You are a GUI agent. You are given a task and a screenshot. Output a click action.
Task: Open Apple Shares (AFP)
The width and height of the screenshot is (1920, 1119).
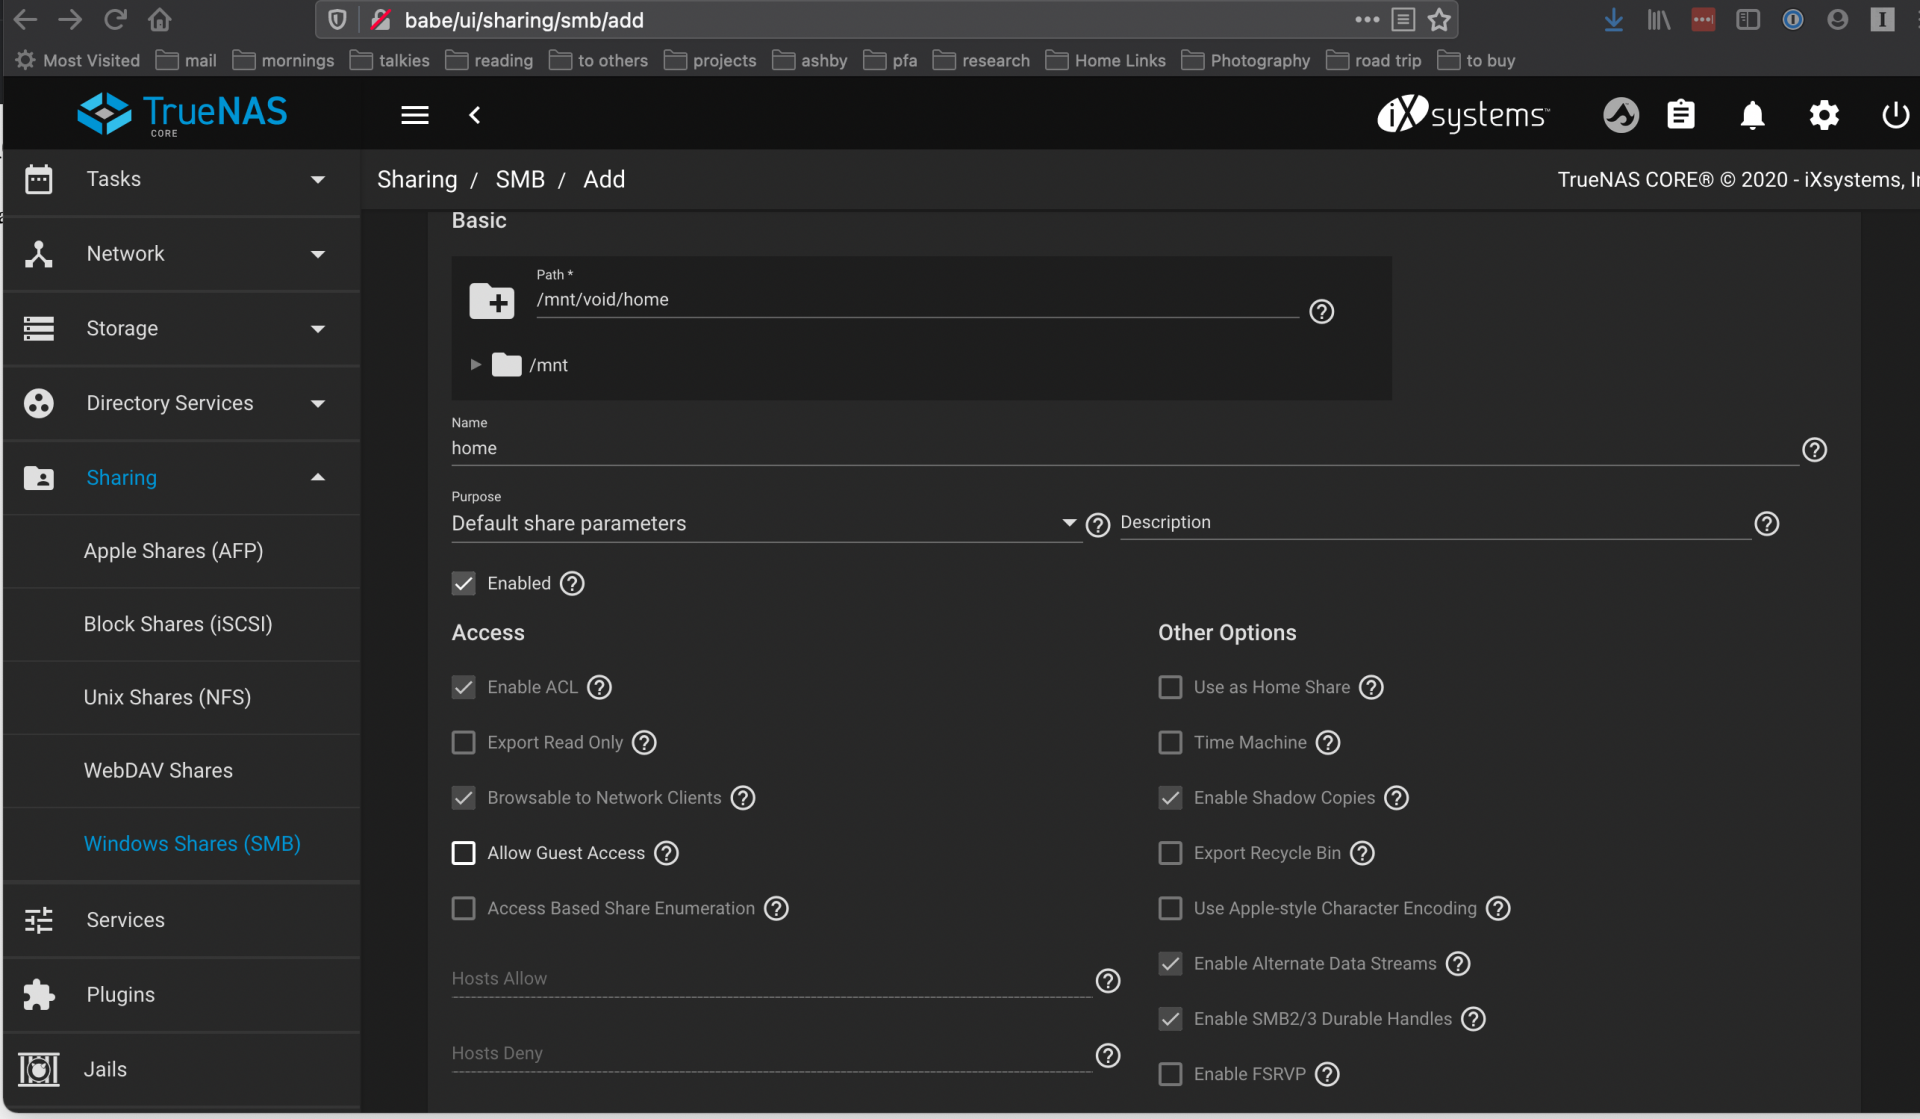[182, 551]
